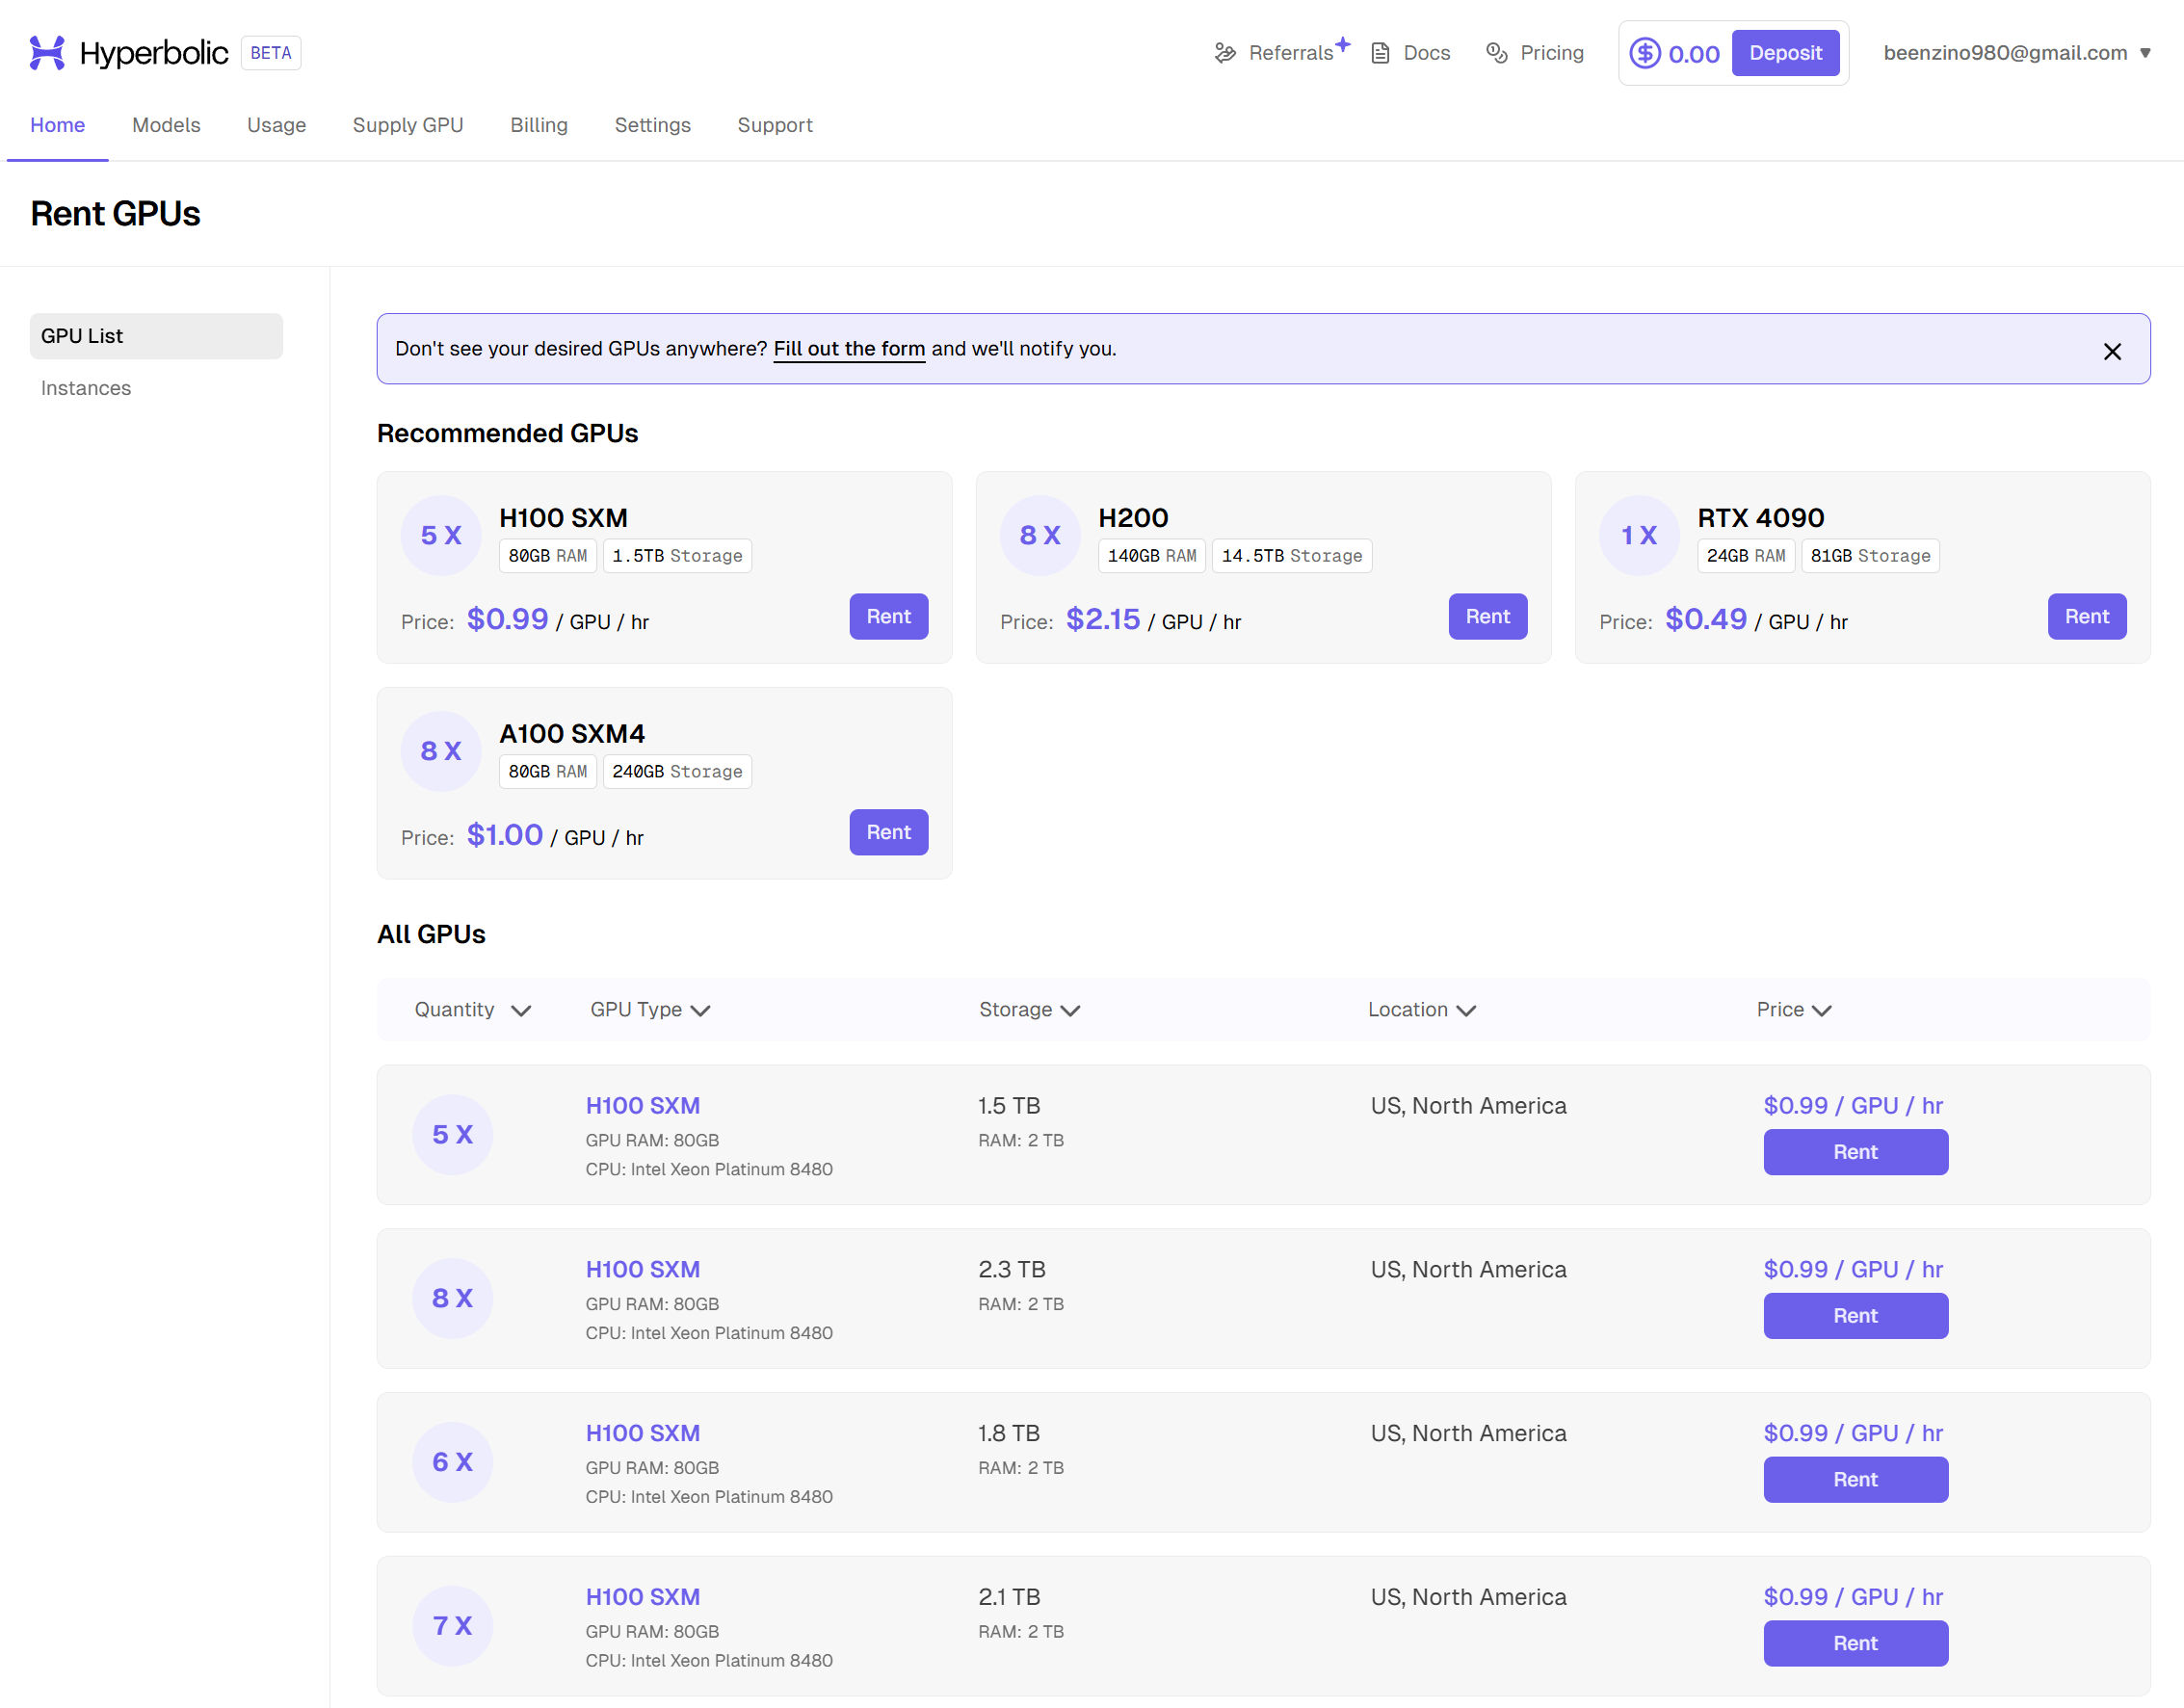Open the H100 SXM link in the 6 X row

click(642, 1433)
